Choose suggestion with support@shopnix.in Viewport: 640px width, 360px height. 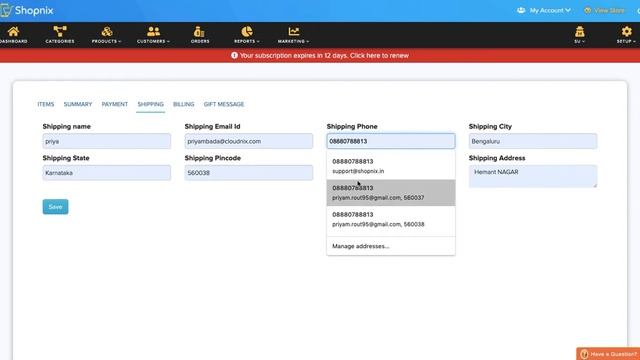tap(391, 166)
